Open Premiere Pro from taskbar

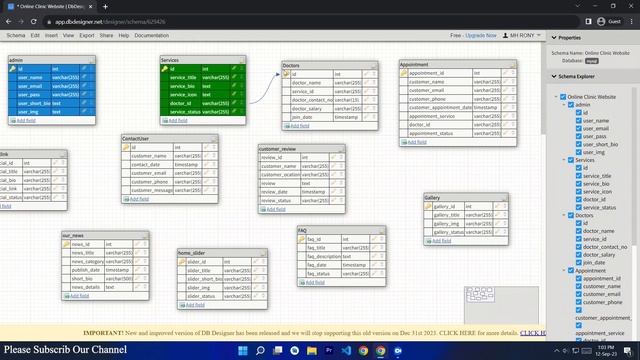click(329, 351)
